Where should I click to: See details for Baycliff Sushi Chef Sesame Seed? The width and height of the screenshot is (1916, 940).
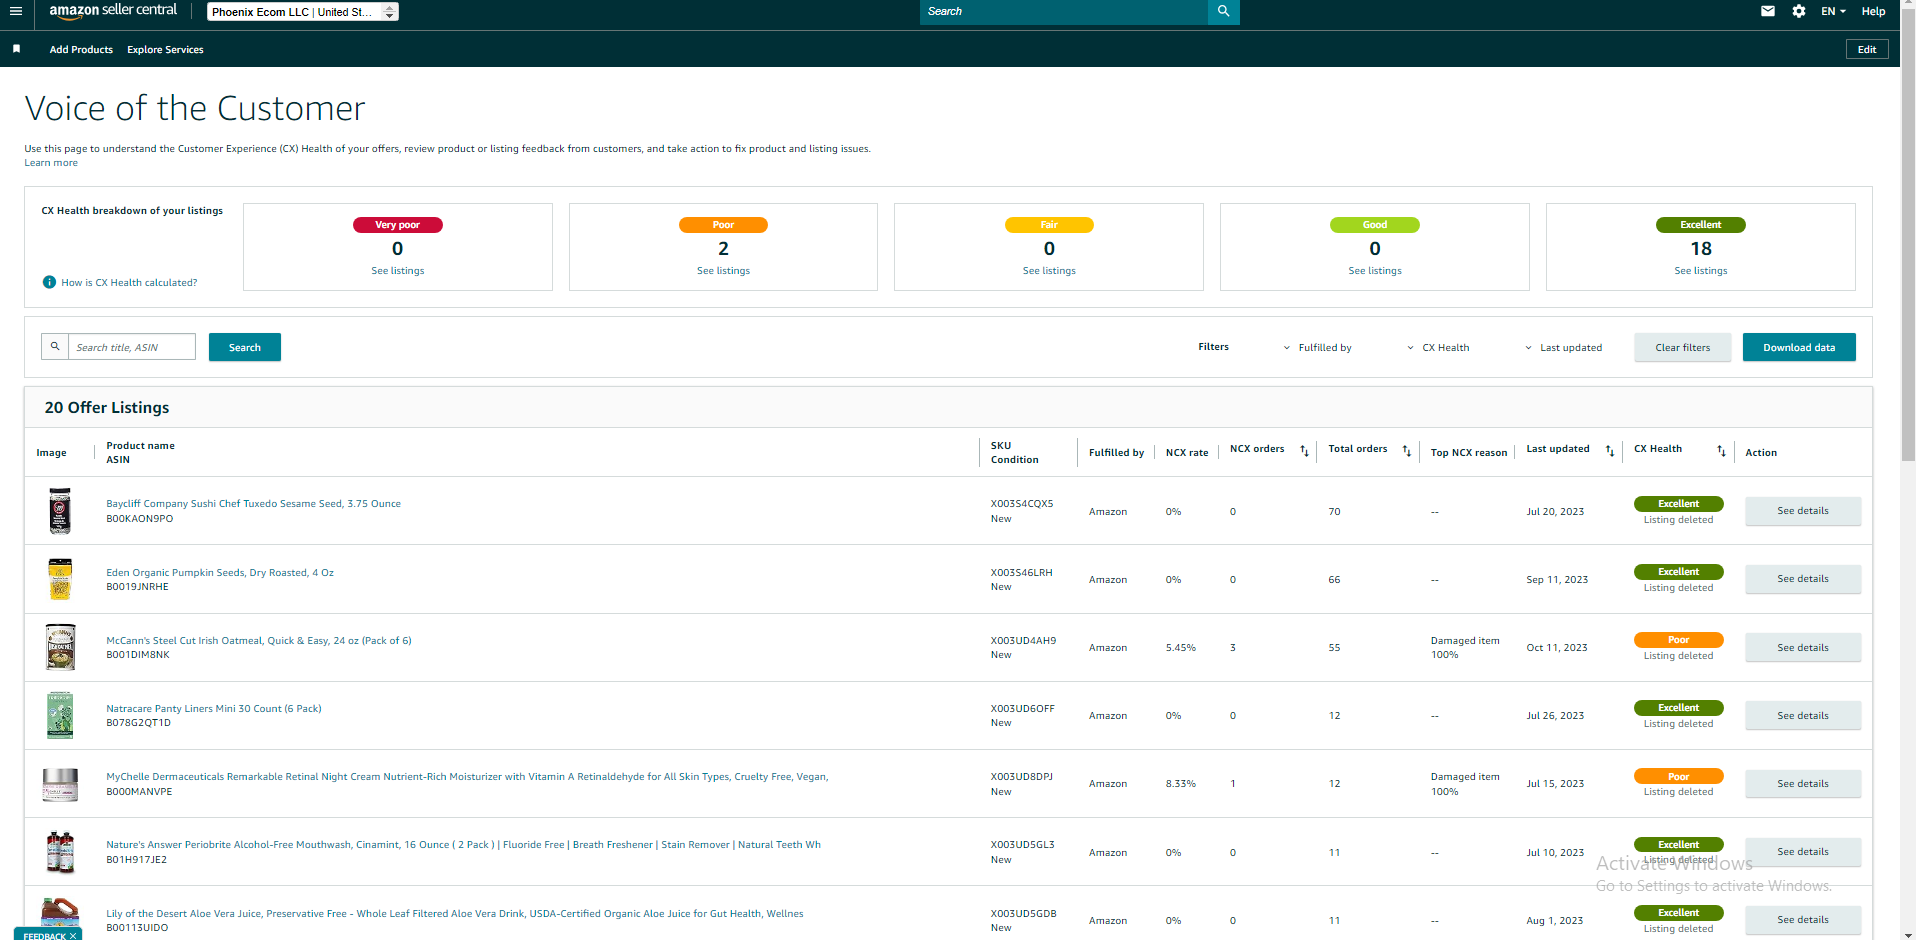coord(1803,511)
